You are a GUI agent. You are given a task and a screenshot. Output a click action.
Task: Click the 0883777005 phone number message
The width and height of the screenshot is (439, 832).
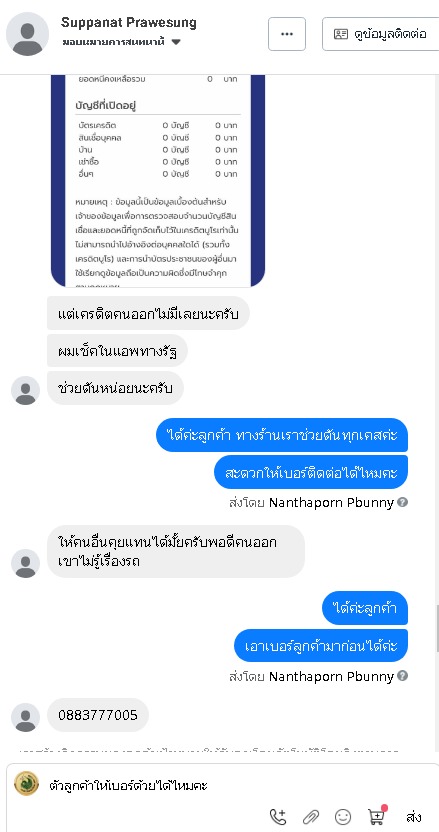coord(98,715)
